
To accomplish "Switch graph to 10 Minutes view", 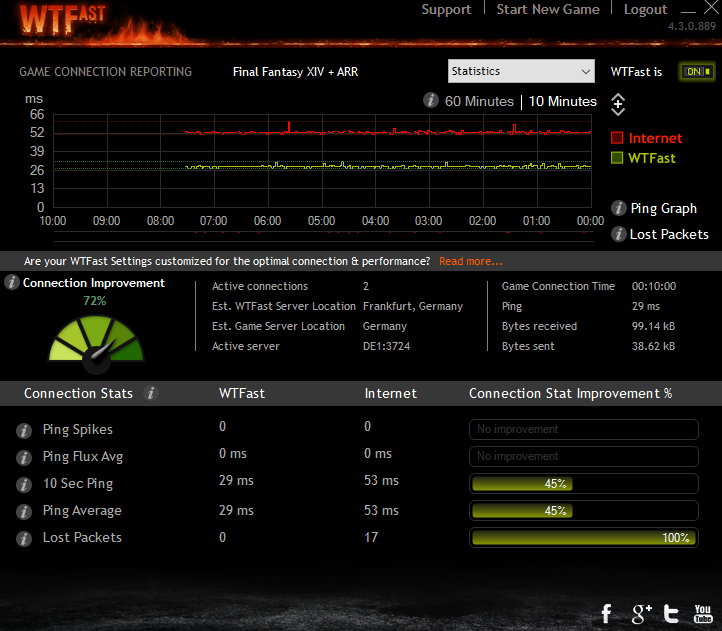I will click(x=562, y=101).
